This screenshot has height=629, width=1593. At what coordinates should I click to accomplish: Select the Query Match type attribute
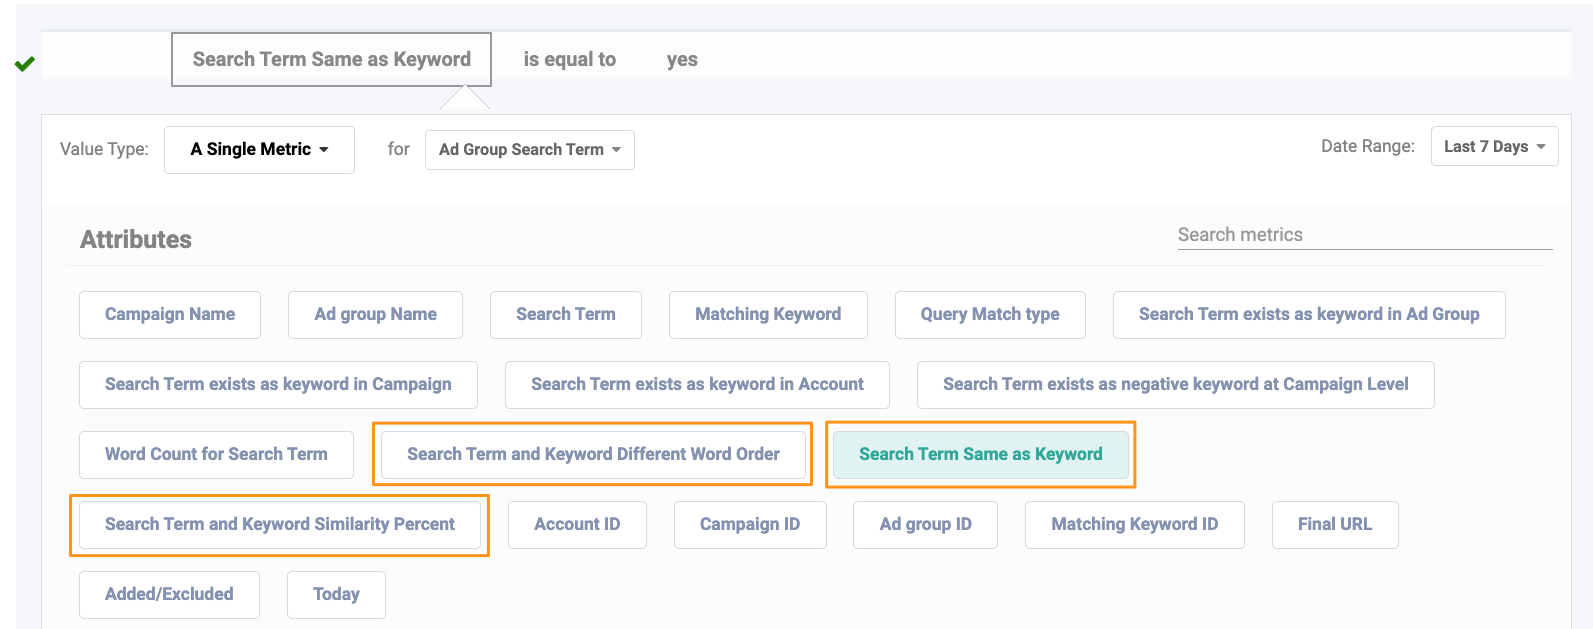click(989, 315)
